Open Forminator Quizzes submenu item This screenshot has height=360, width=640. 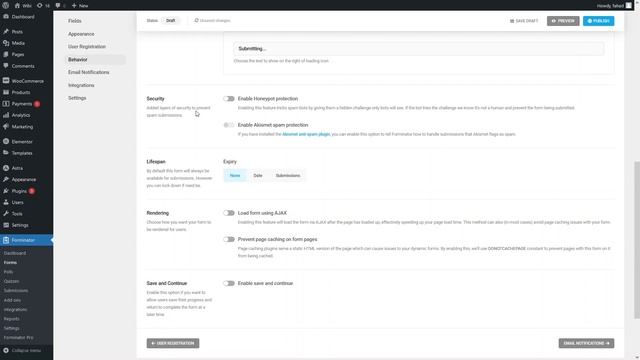point(11,281)
